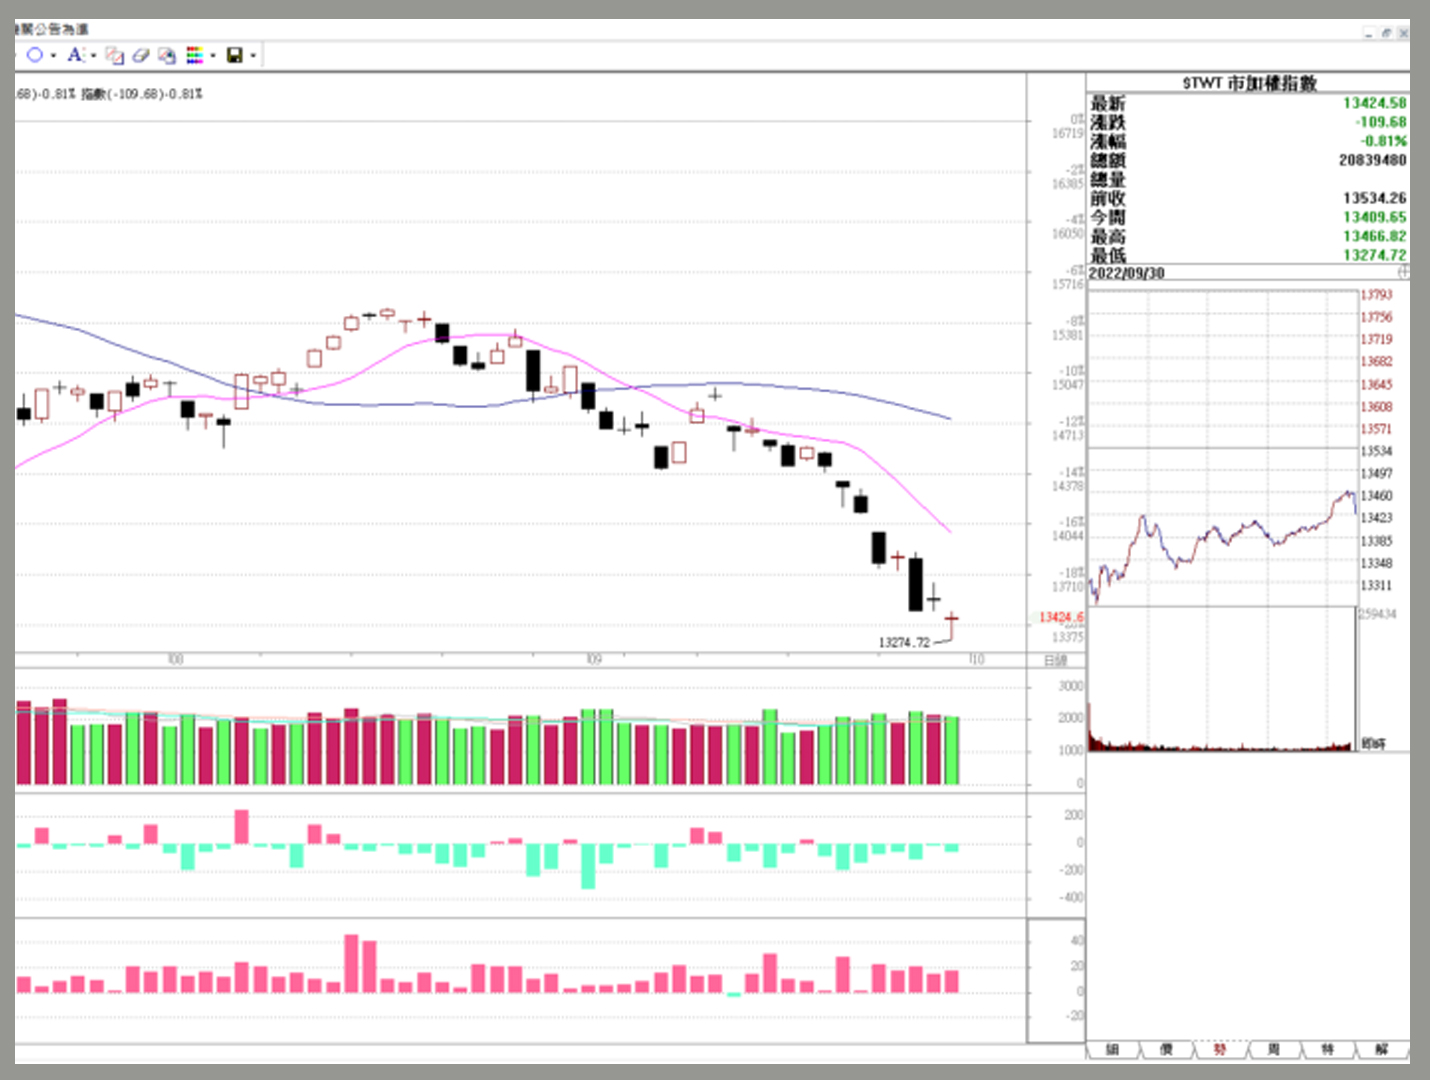Click the $TWT 市加權指數 title
Viewport: 1430px width, 1080px height.
1249,83
